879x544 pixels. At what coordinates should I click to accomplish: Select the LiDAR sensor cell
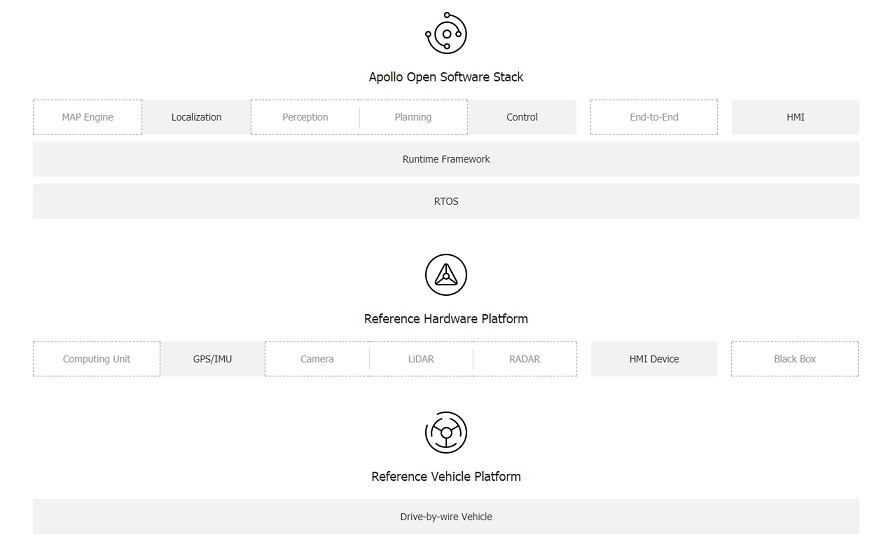tap(421, 359)
